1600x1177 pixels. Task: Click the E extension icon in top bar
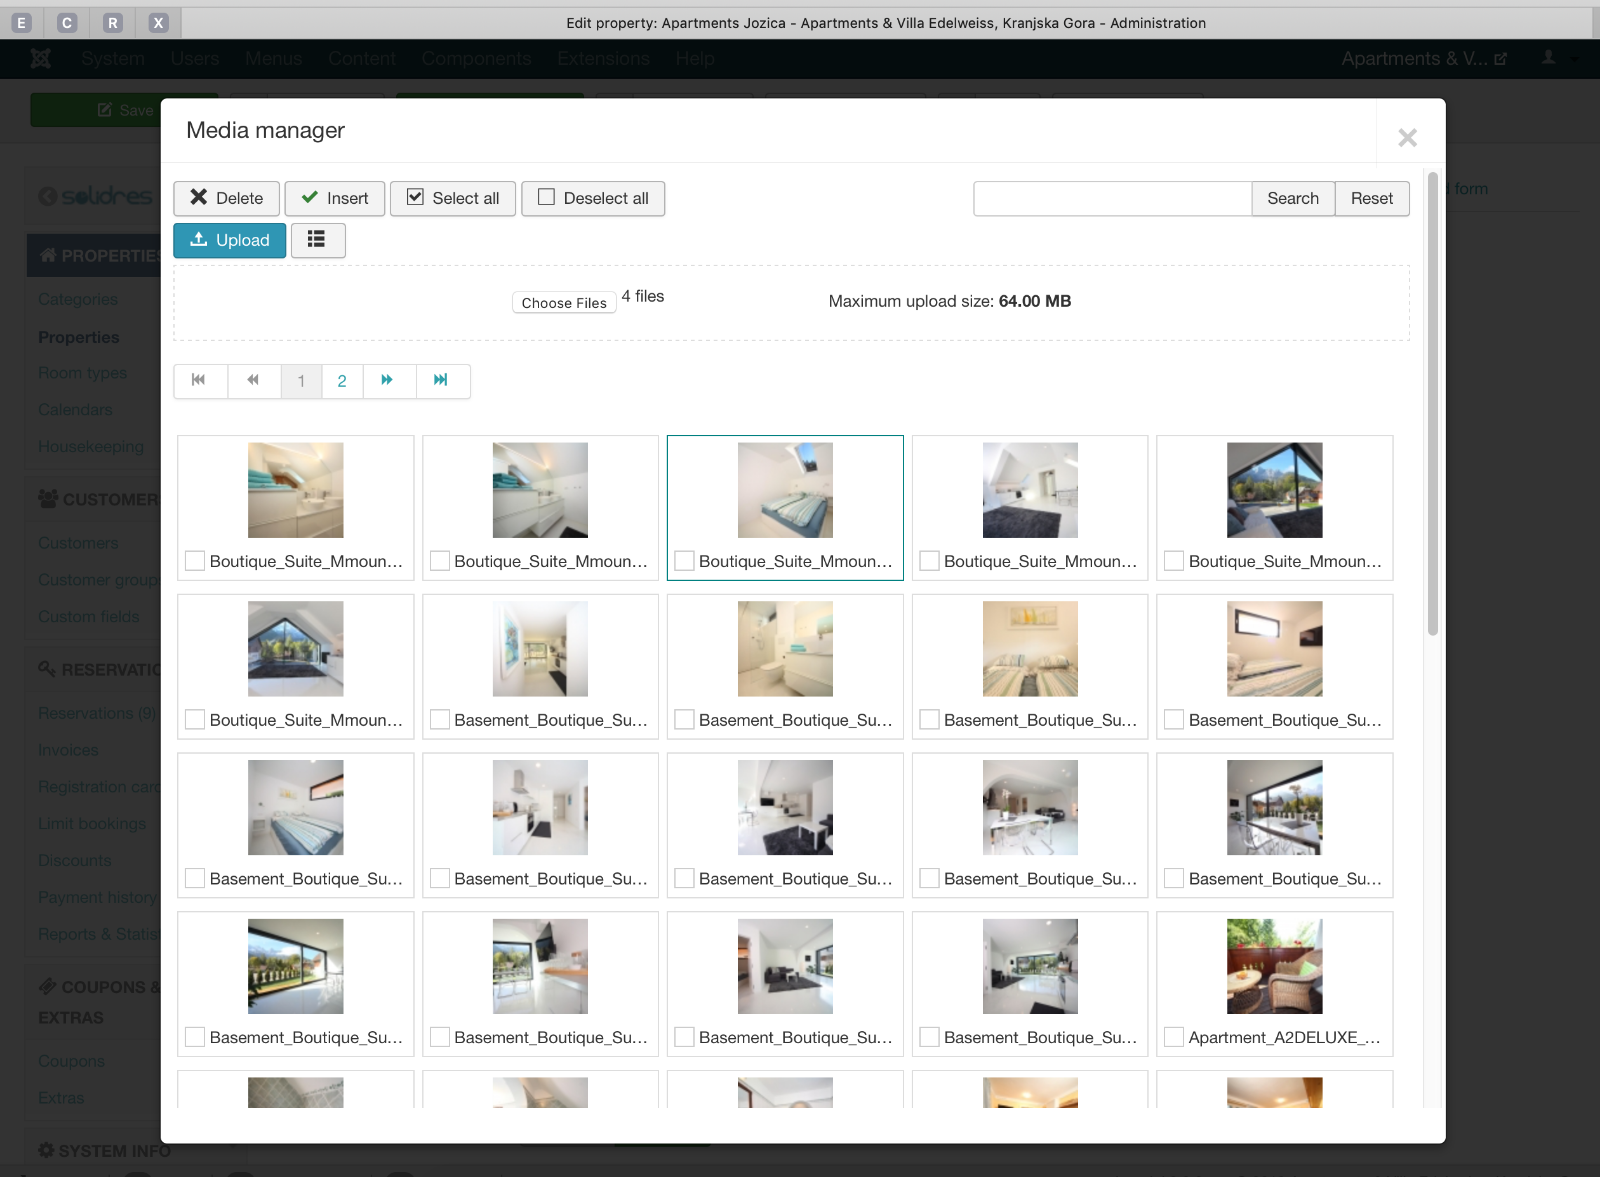click(22, 23)
